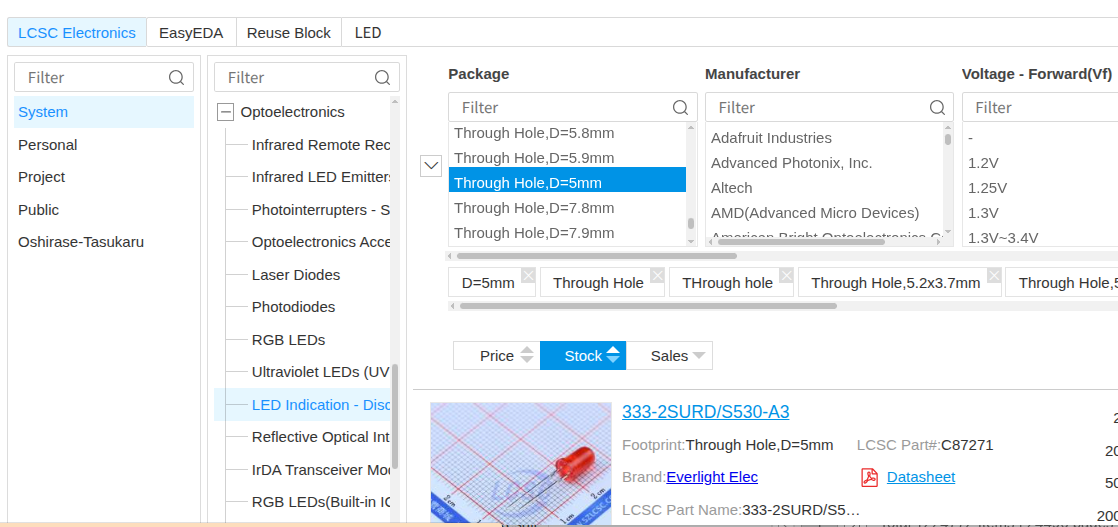Image resolution: width=1118 pixels, height=527 pixels.
Task: Click the red LED product thumbnail
Action: tap(520, 464)
